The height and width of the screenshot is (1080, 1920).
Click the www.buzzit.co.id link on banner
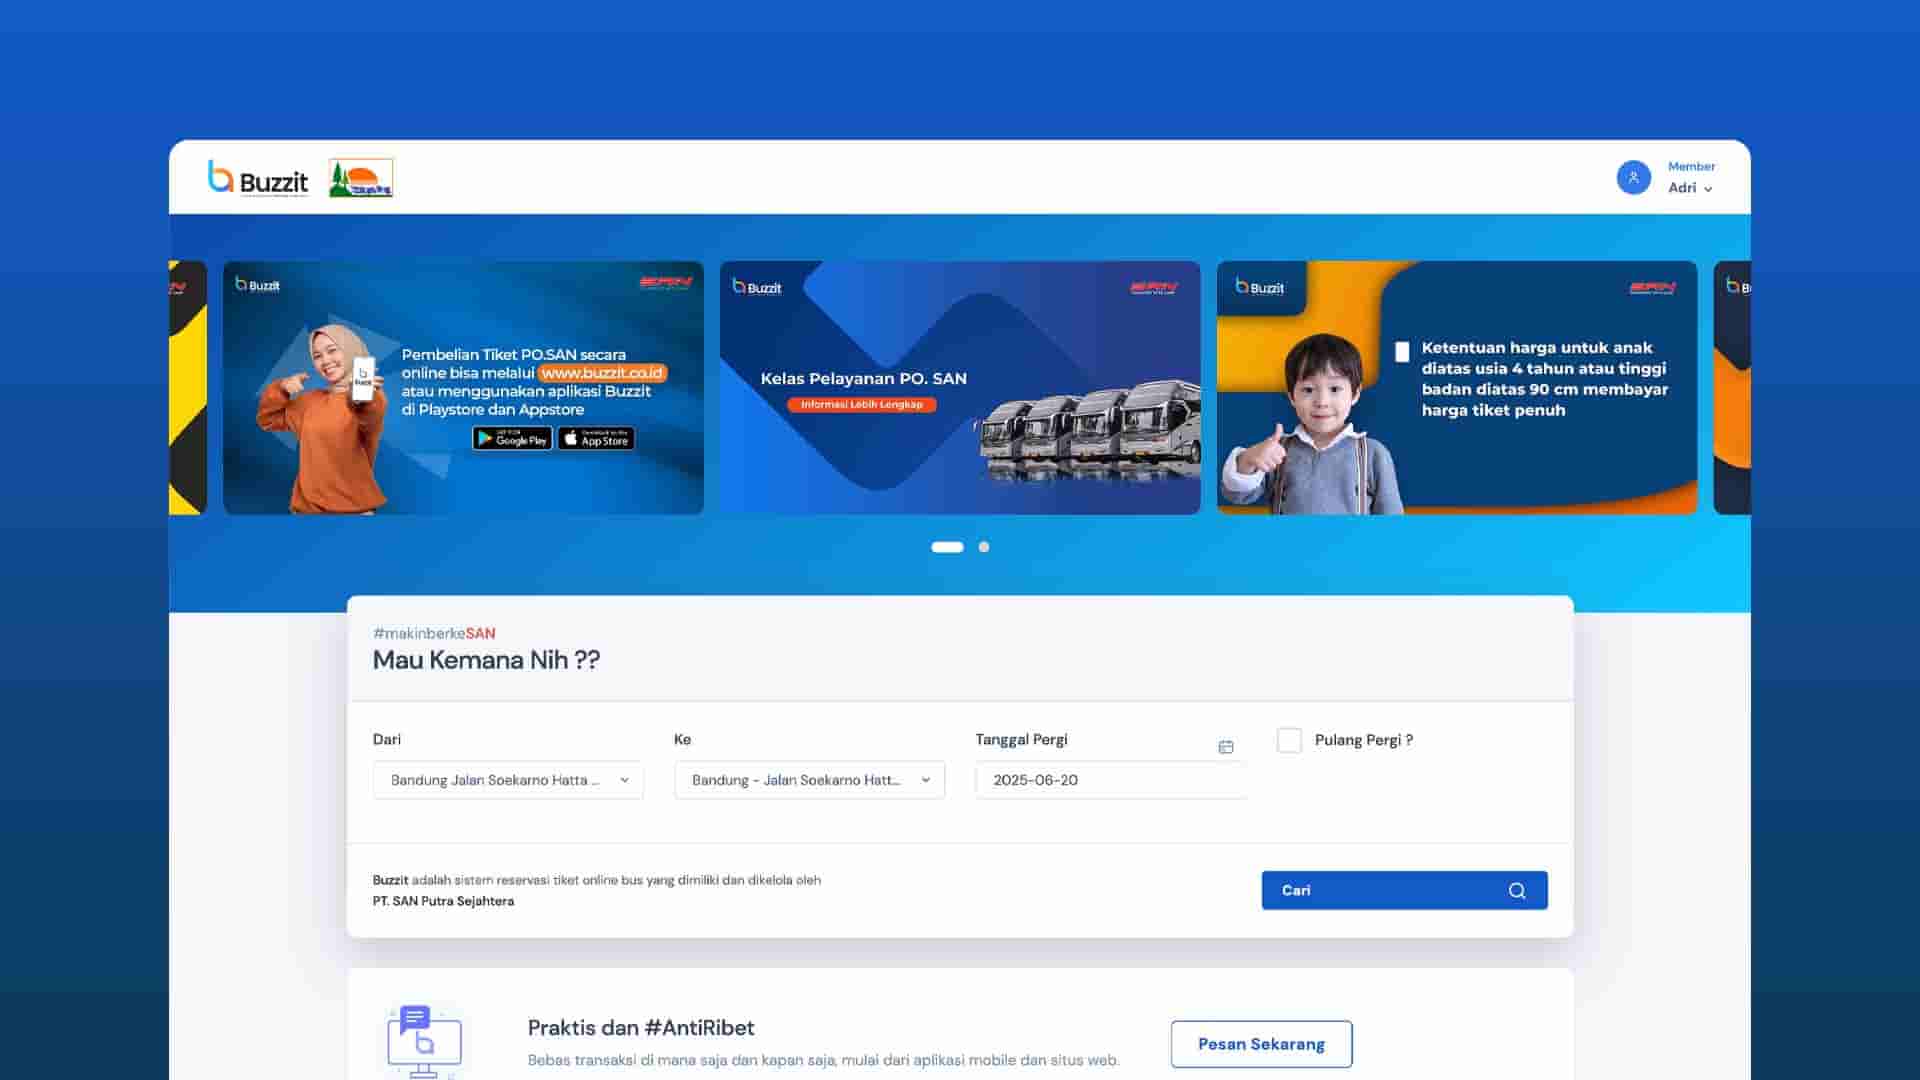point(602,372)
